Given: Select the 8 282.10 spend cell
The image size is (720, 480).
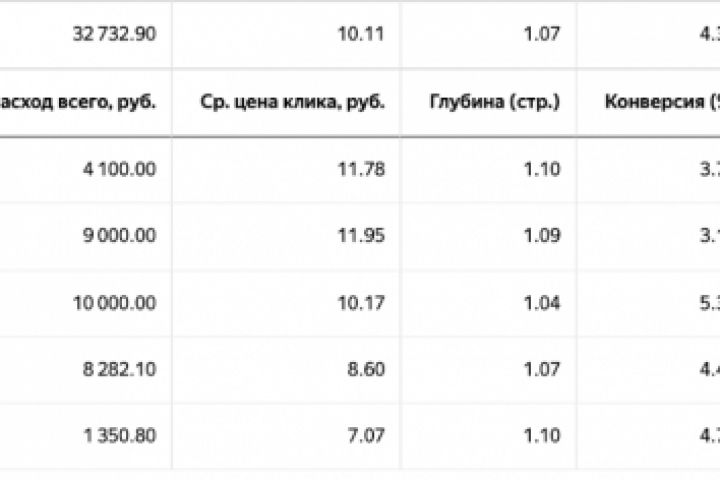Looking at the screenshot, I should pos(119,370).
